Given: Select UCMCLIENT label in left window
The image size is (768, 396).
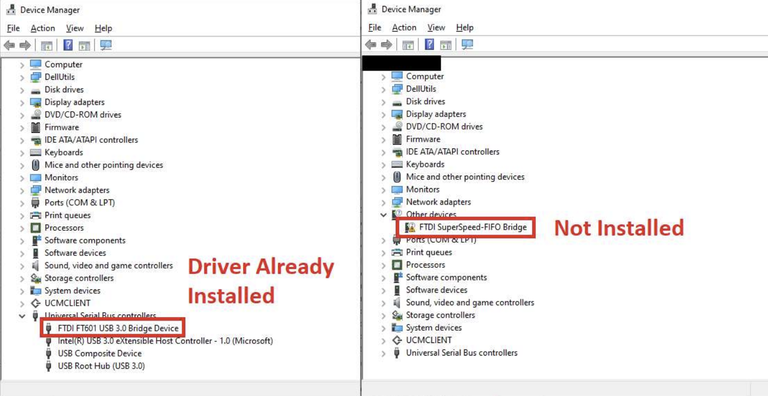Looking at the screenshot, I should pyautogui.click(x=67, y=303).
